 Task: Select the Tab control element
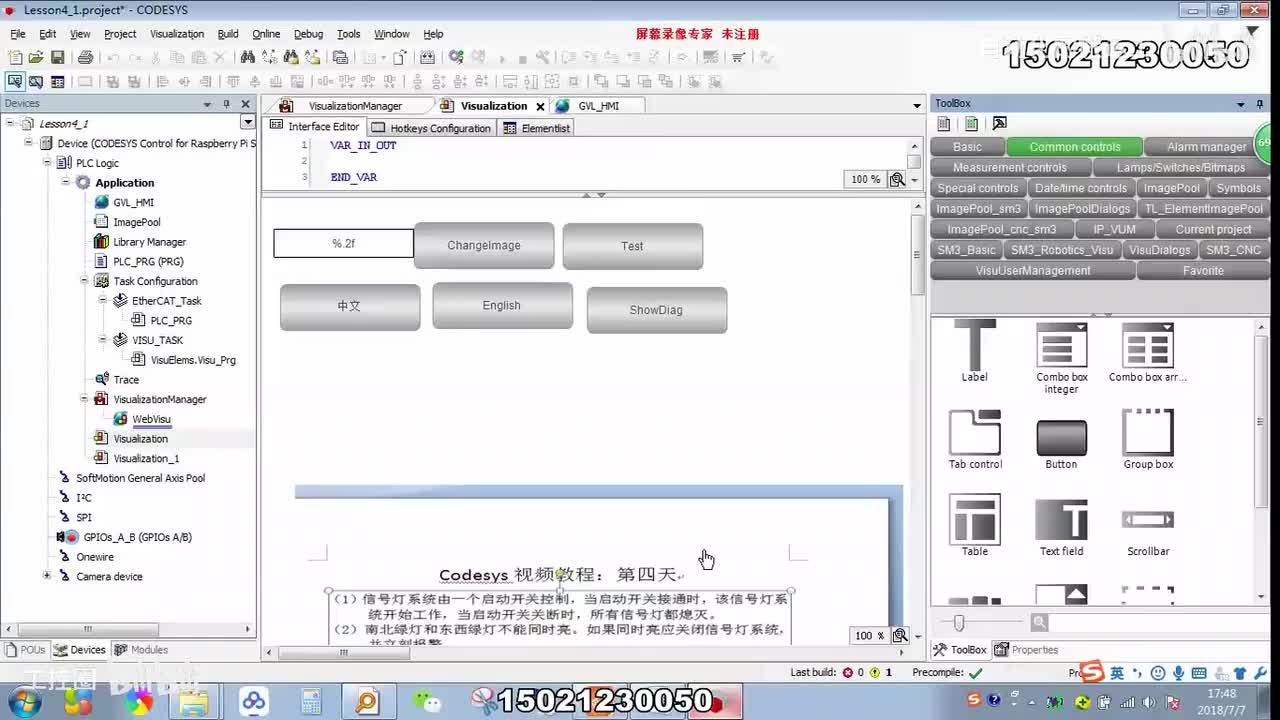[975, 439]
